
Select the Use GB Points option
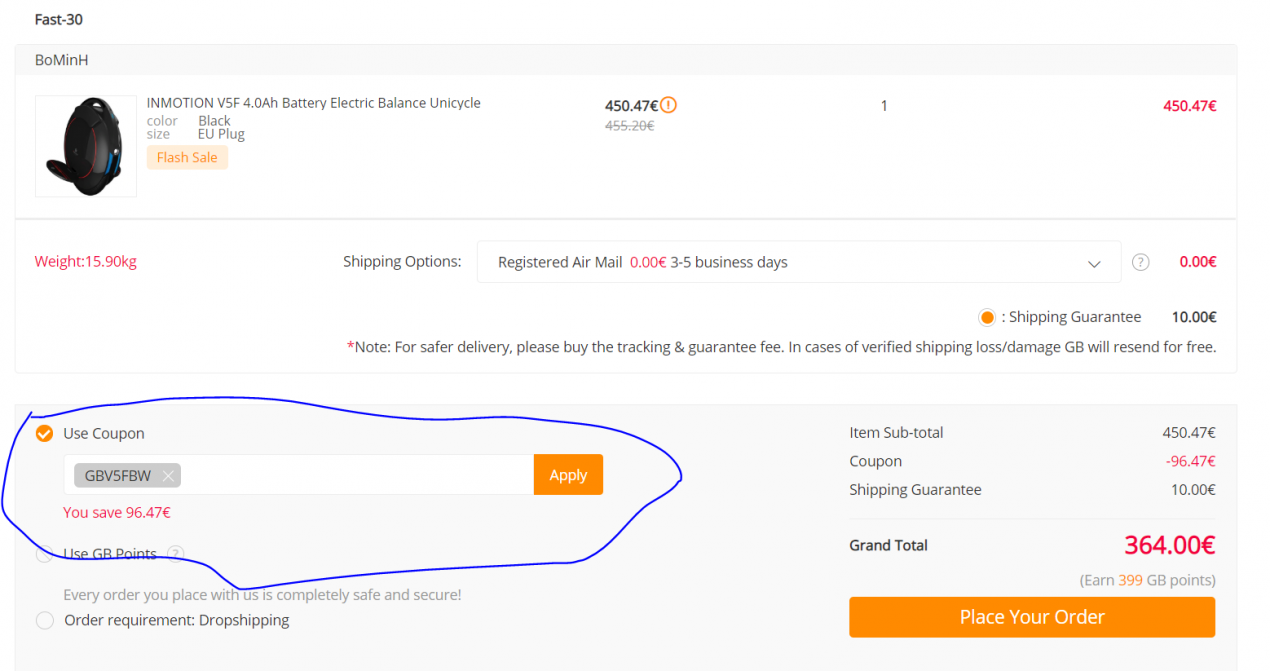coord(45,554)
